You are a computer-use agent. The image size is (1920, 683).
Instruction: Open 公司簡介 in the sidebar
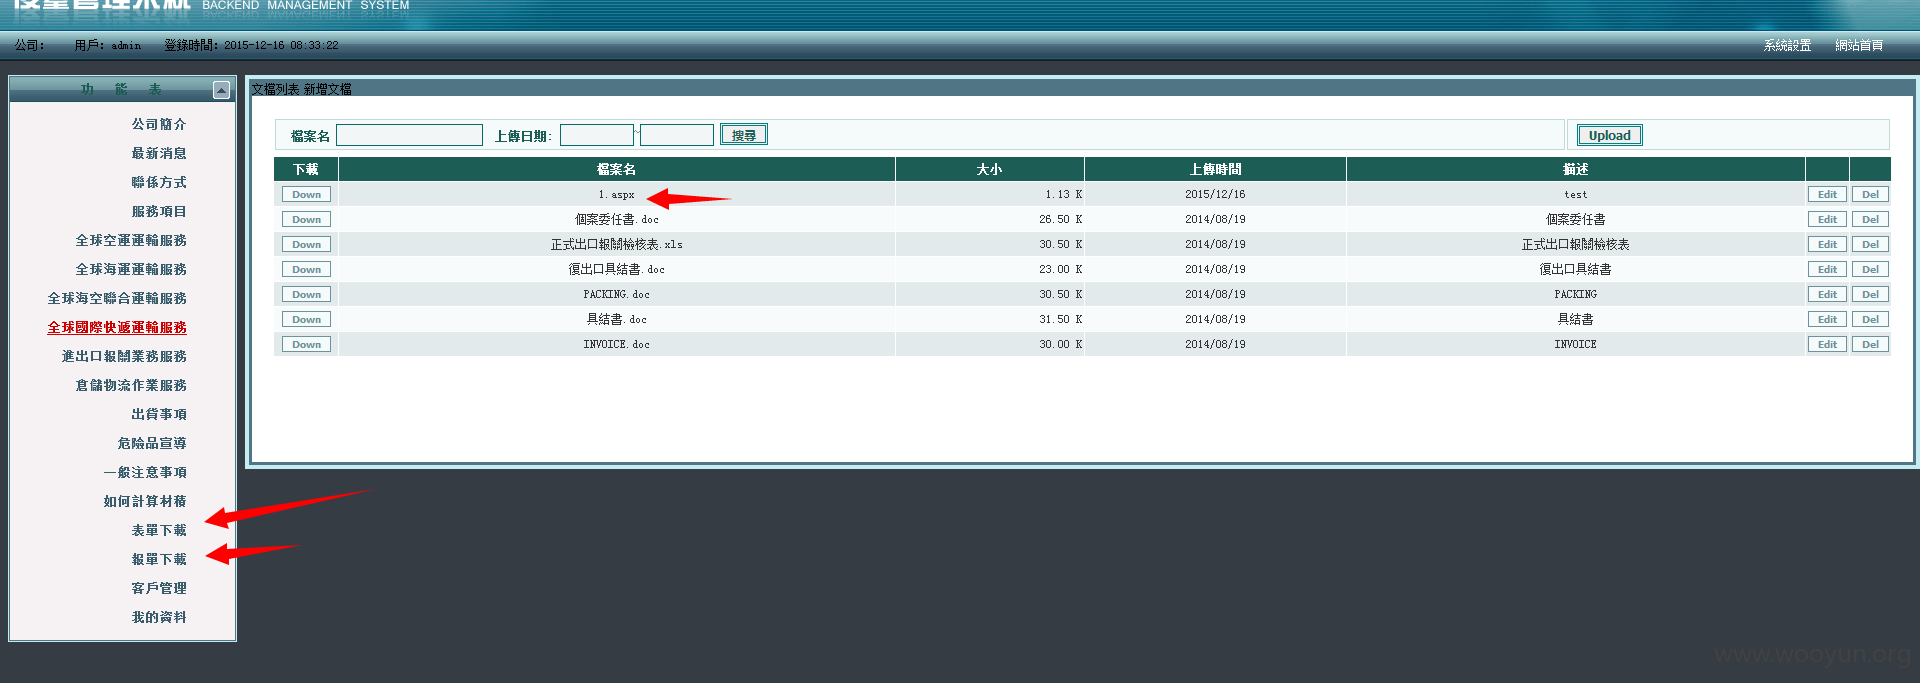click(159, 124)
